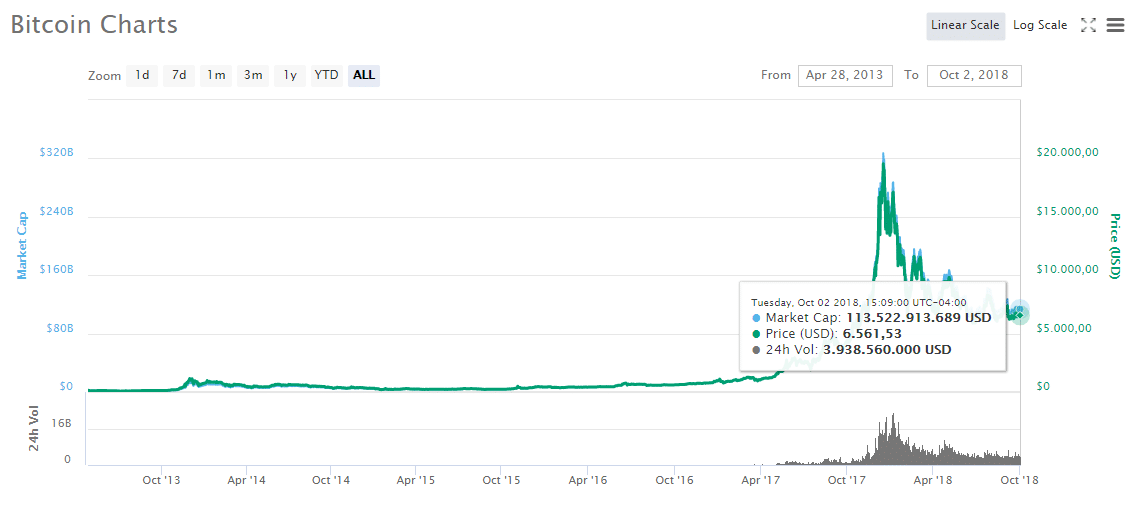Click the Apr '16 date label

(588, 480)
